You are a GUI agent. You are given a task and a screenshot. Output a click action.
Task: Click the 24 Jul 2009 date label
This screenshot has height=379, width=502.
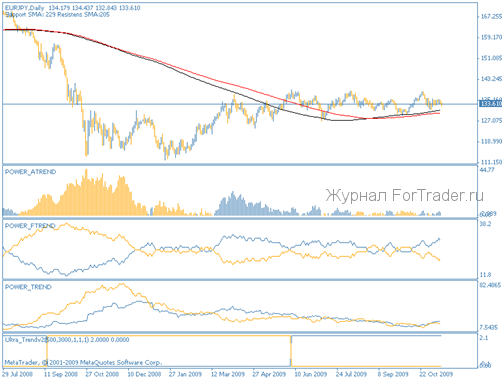click(x=352, y=374)
